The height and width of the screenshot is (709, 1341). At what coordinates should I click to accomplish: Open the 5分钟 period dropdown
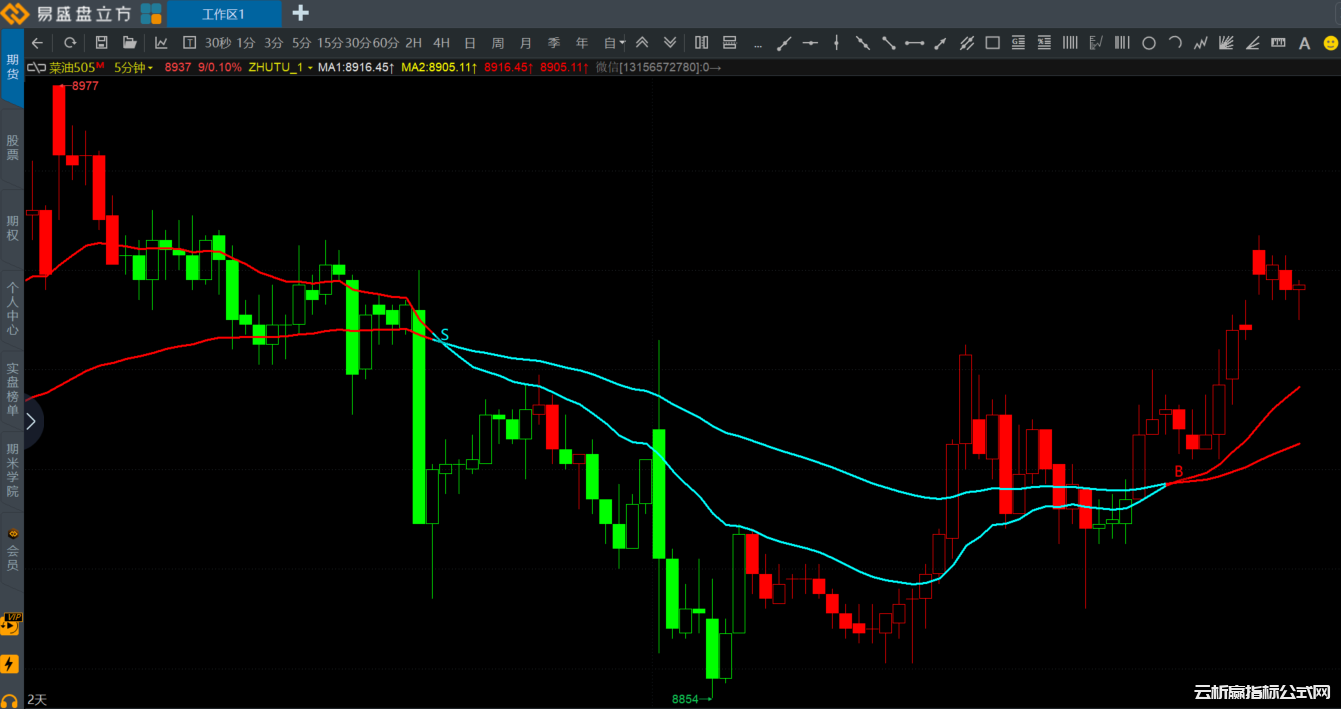pyautogui.click(x=134, y=67)
